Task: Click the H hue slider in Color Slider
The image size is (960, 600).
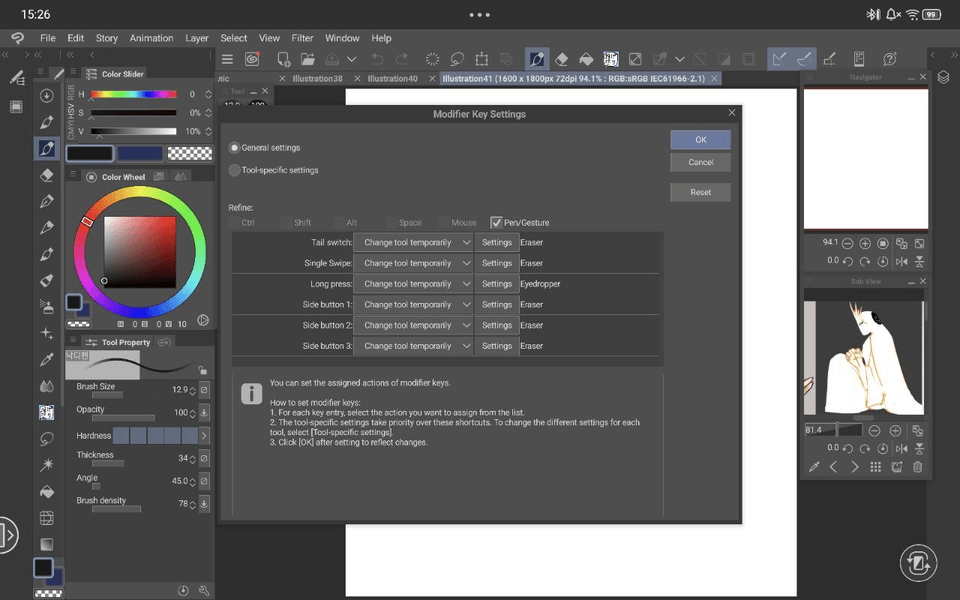Action: pos(133,94)
